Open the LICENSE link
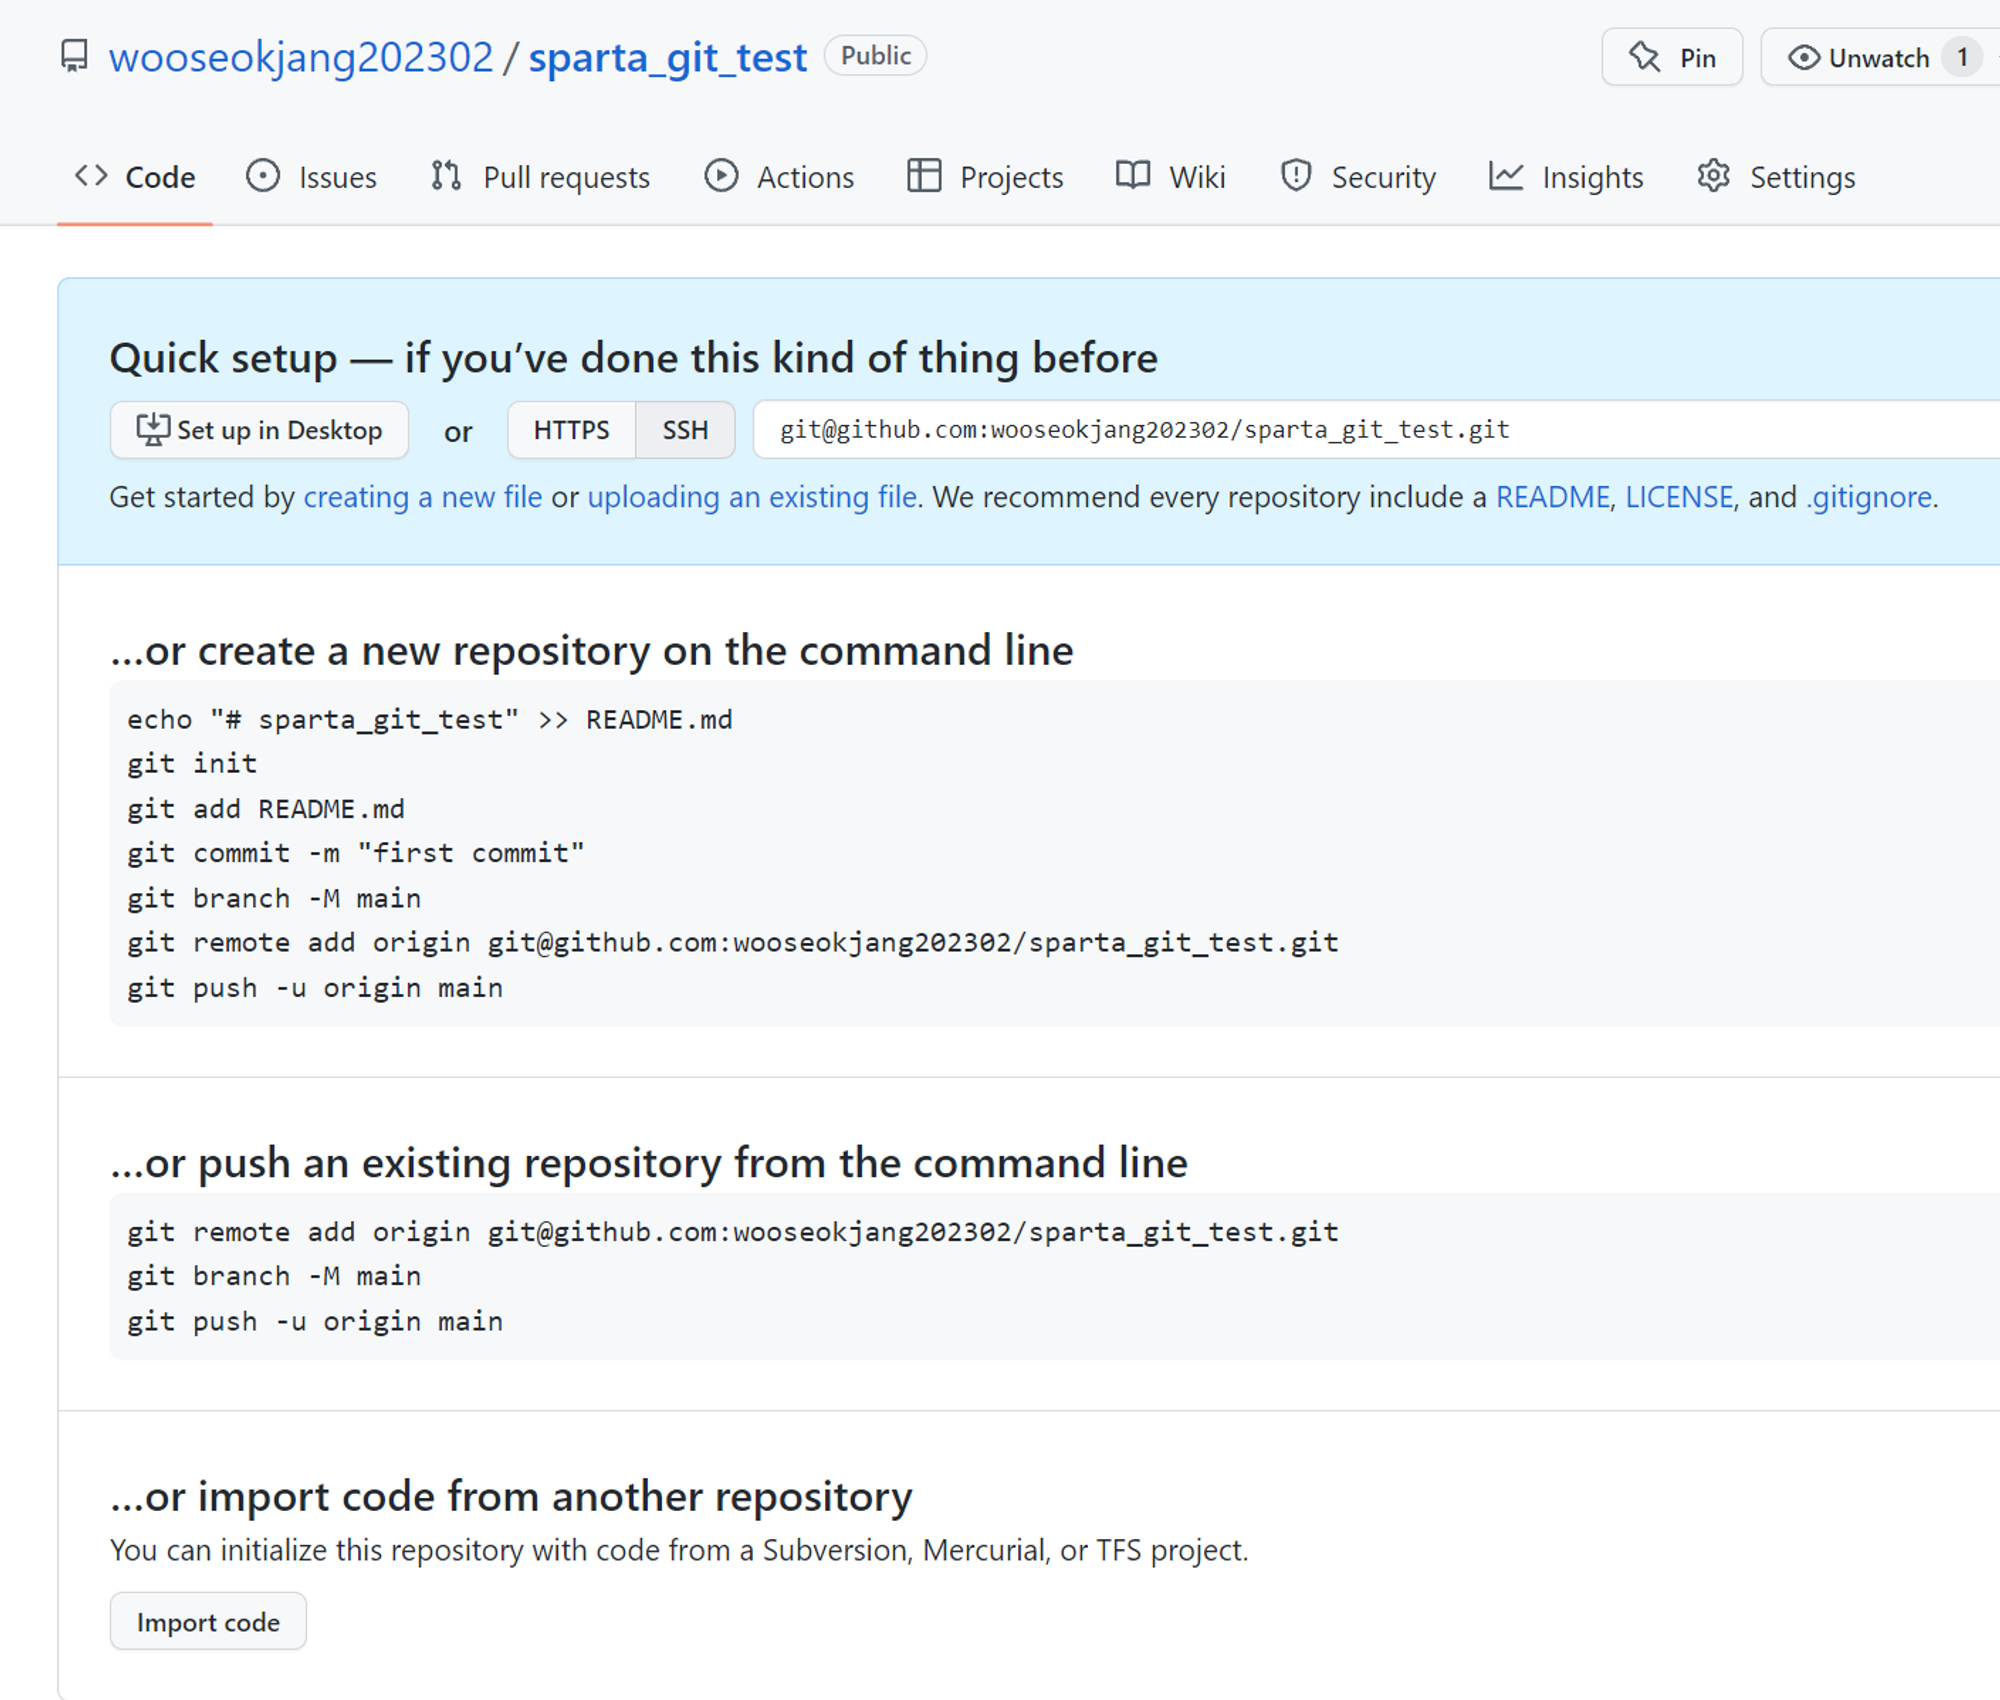Image resolution: width=2000 pixels, height=1700 pixels. pos(1679,497)
